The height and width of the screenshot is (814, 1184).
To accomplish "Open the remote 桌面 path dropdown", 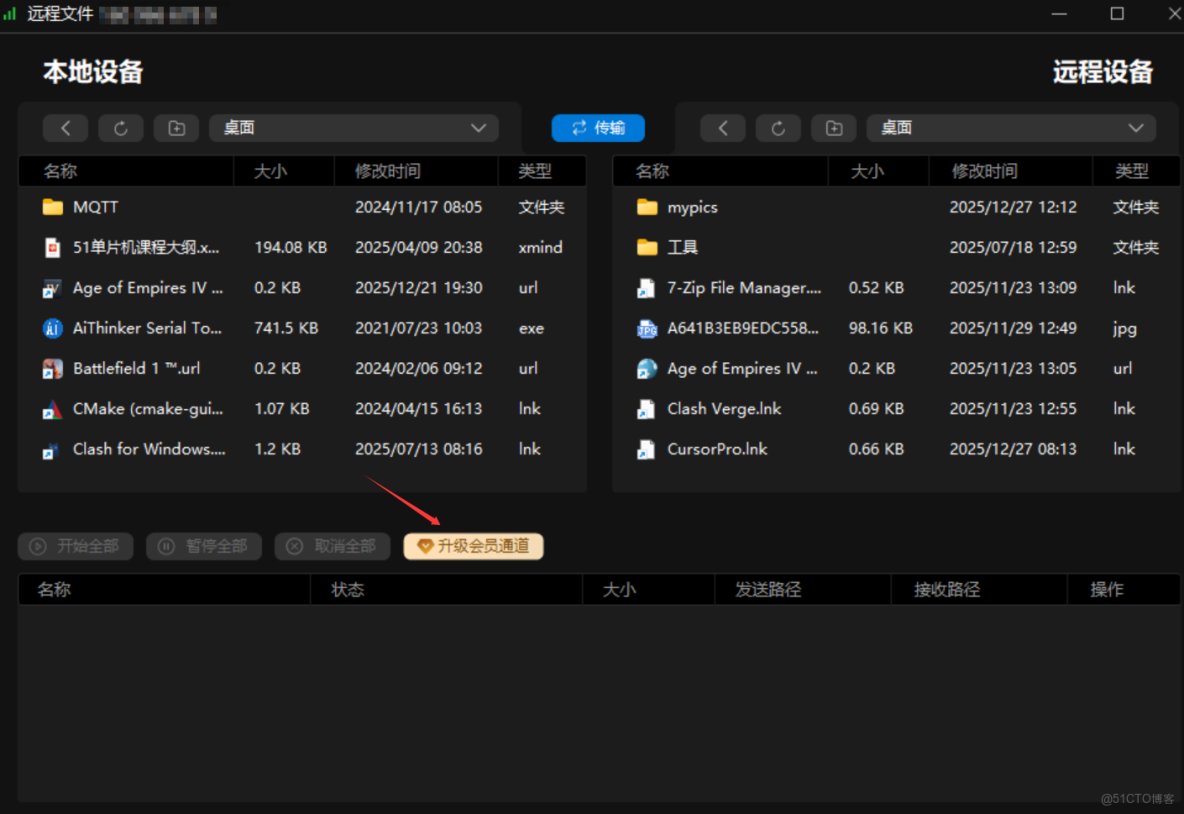I will [x=1136, y=128].
